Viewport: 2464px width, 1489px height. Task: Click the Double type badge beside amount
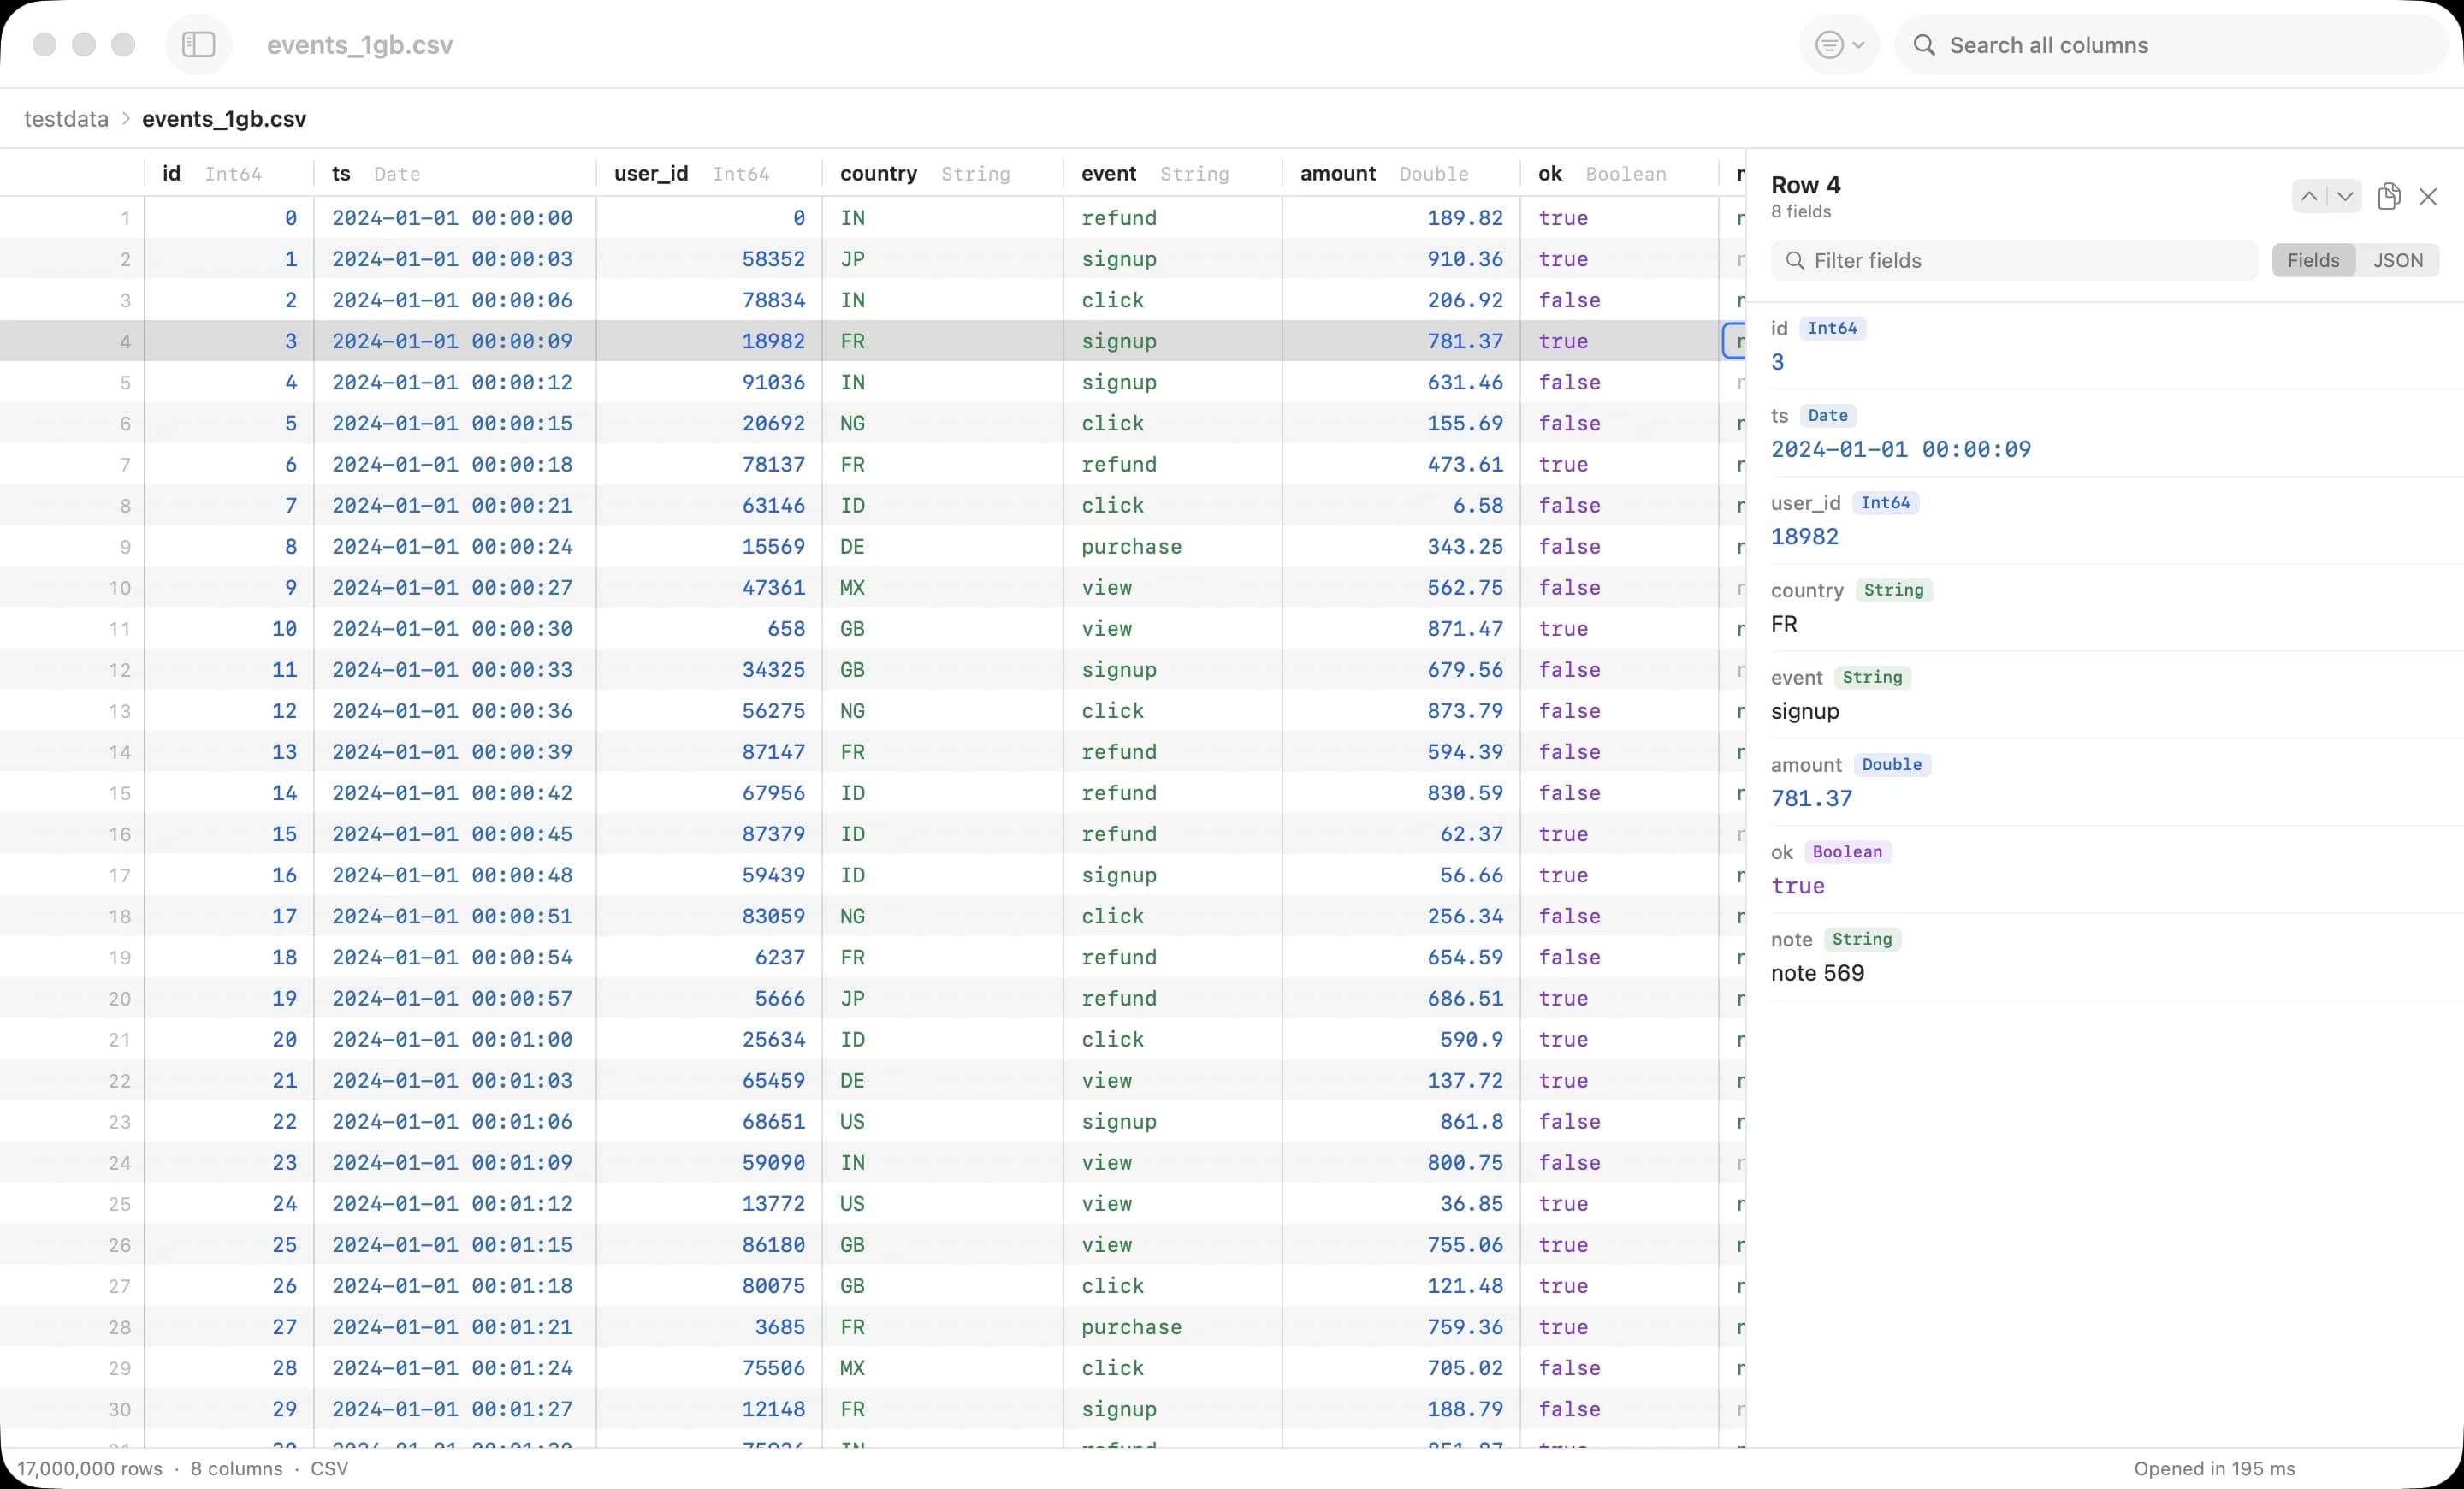click(1891, 766)
